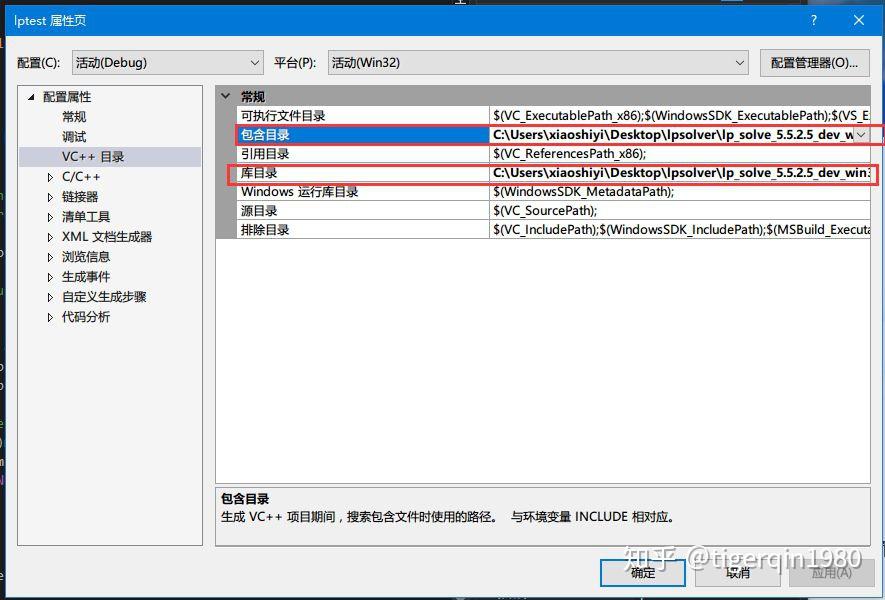Open the 平台 (Platform) dropdown

click(x=538, y=63)
